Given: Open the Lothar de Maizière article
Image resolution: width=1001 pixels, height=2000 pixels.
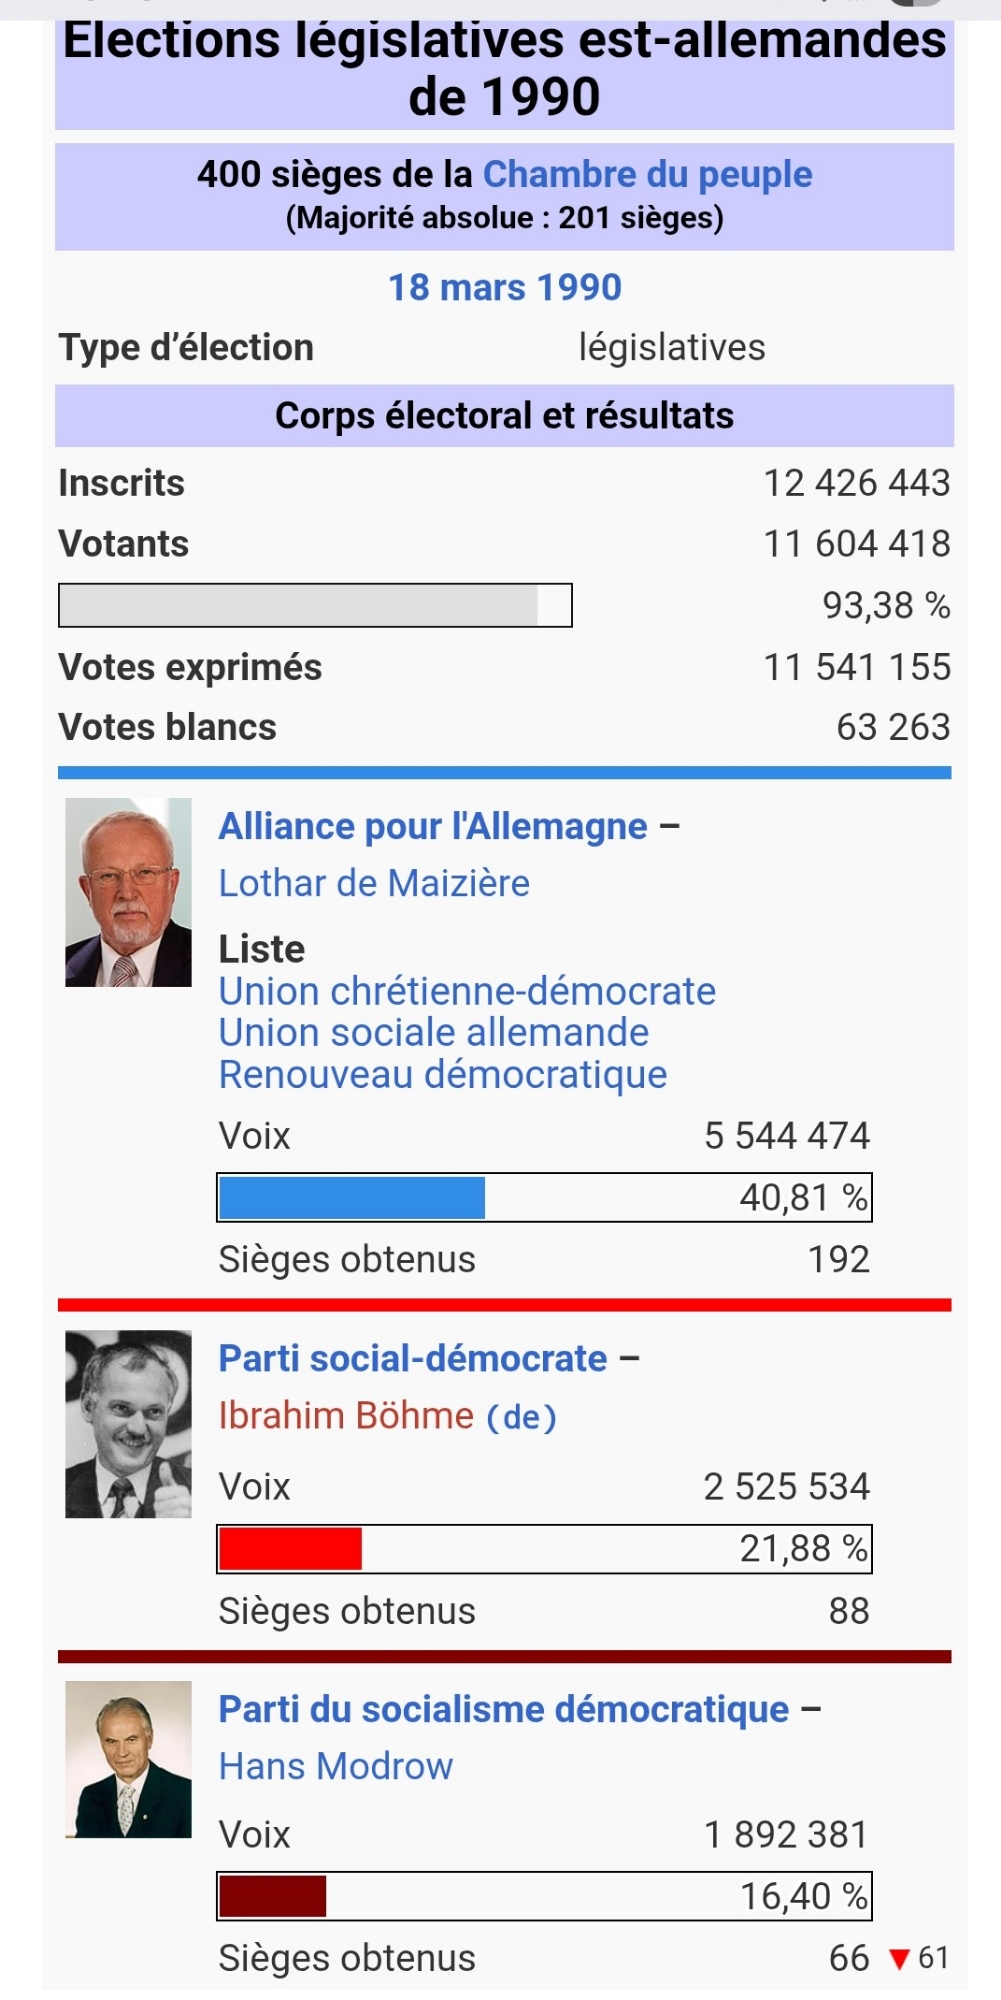Looking at the screenshot, I should tap(374, 884).
